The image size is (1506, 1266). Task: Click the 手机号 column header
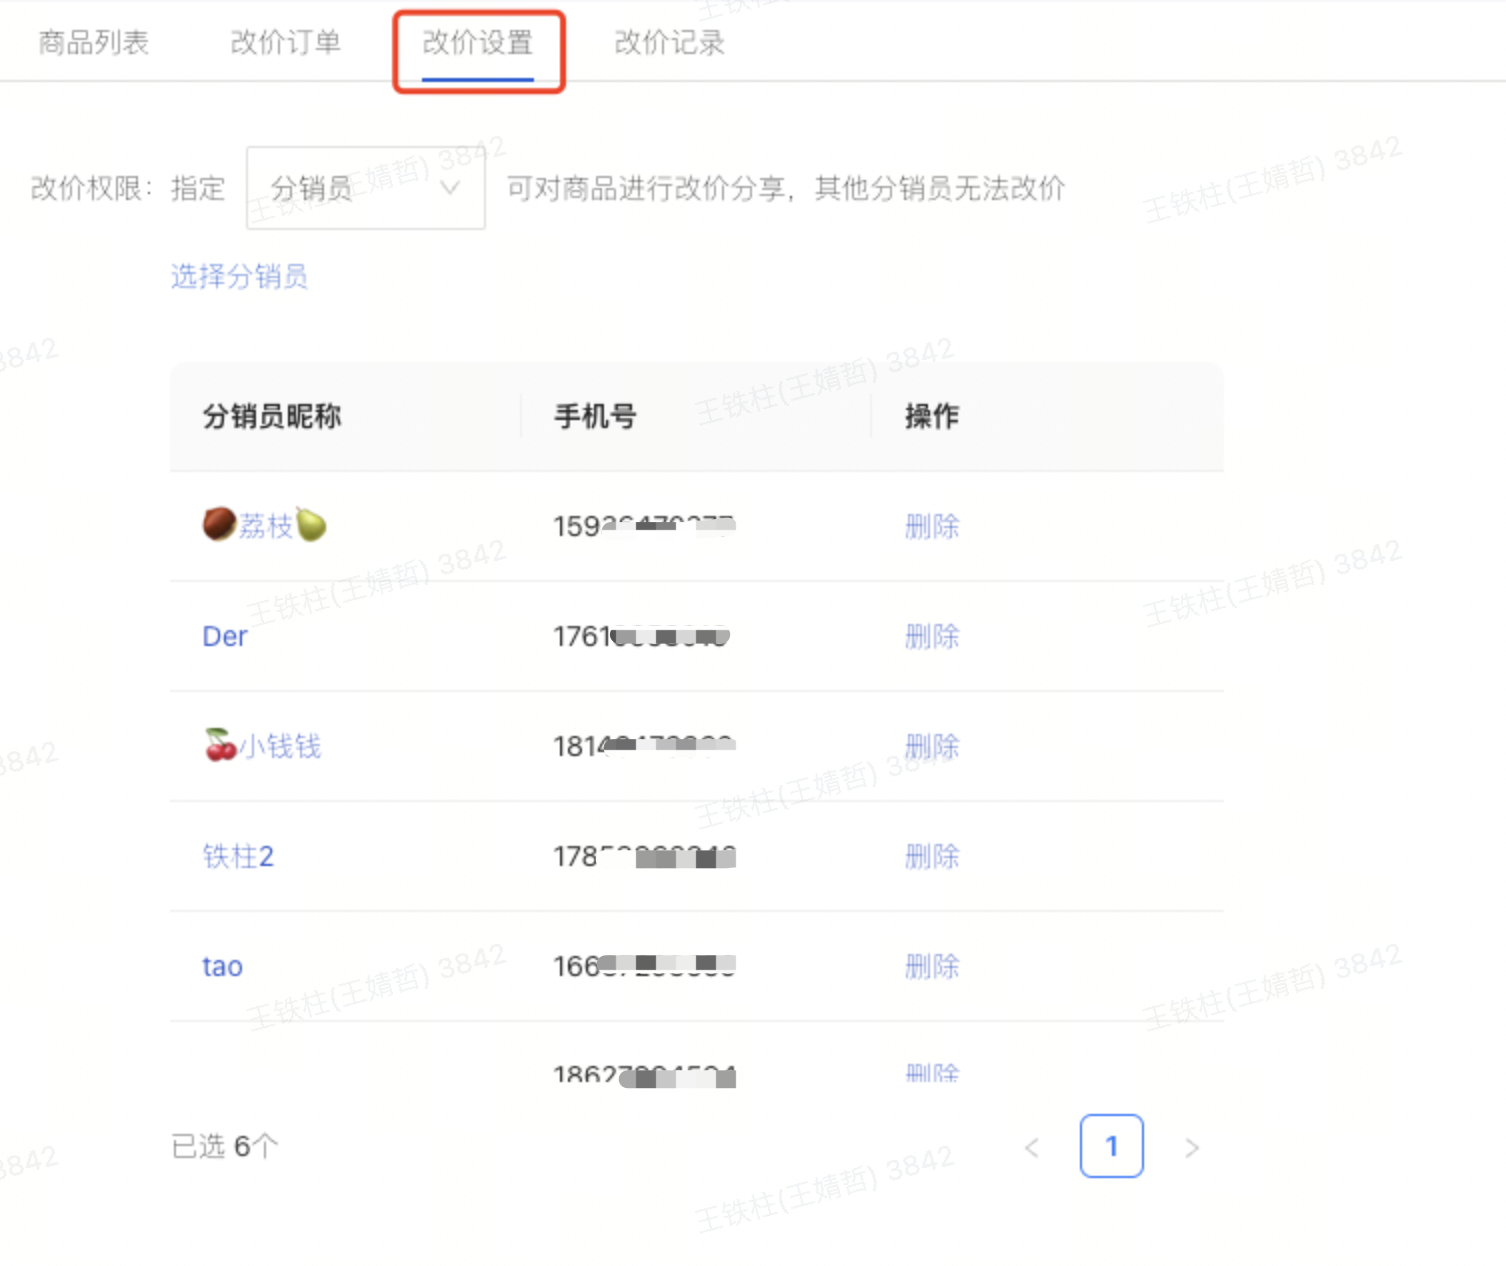tap(596, 416)
